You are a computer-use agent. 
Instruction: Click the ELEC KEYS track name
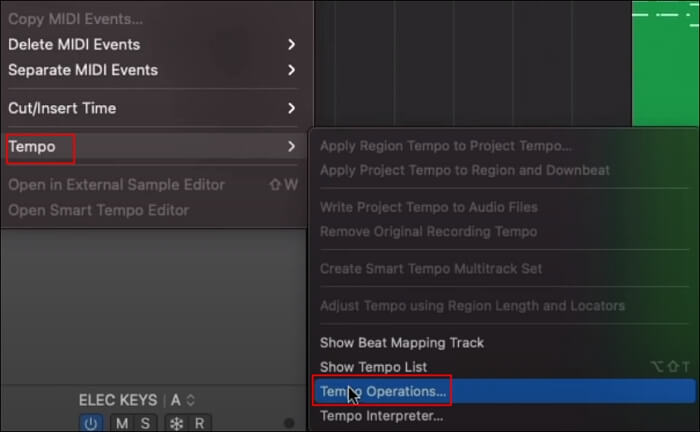tap(119, 400)
